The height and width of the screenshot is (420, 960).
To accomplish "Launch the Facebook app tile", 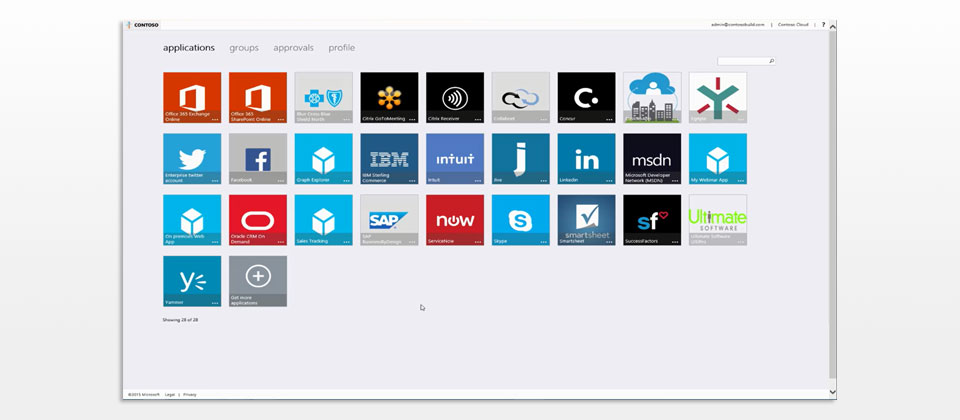I will click(x=258, y=159).
